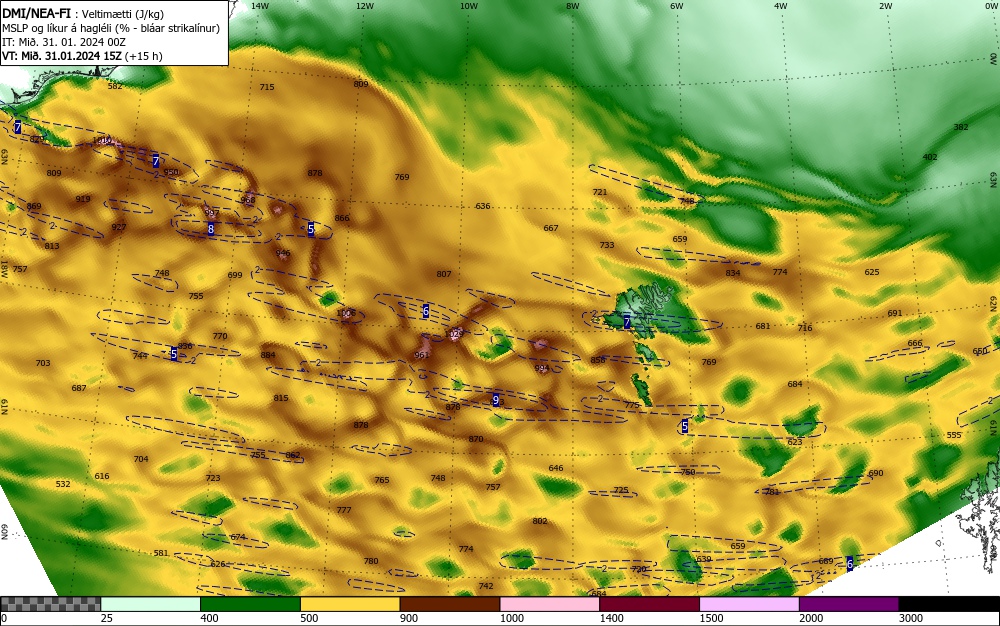Click the 10W longitude label

[x=469, y=6]
